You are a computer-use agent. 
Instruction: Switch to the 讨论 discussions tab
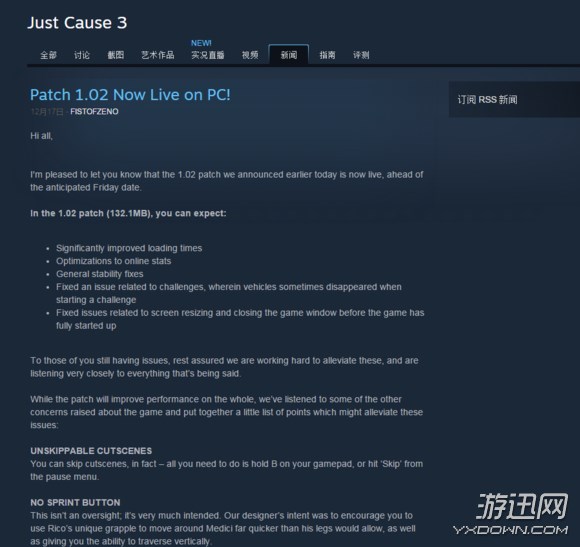(82, 55)
